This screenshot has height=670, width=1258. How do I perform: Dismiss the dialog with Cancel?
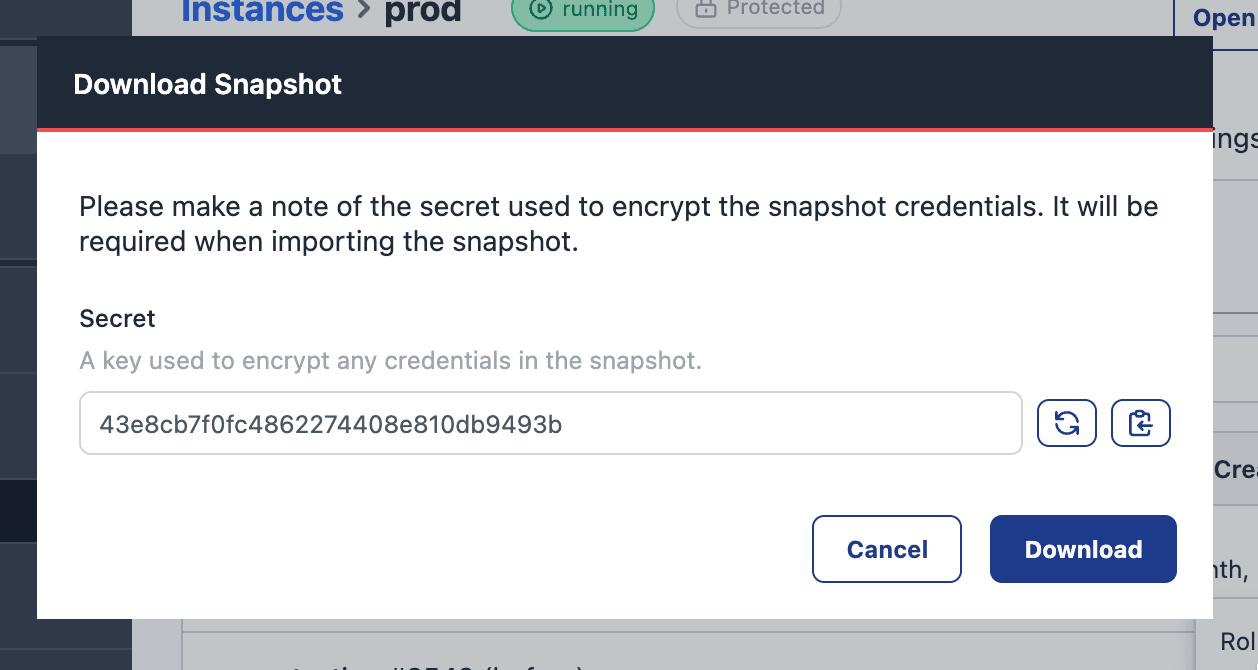click(886, 548)
